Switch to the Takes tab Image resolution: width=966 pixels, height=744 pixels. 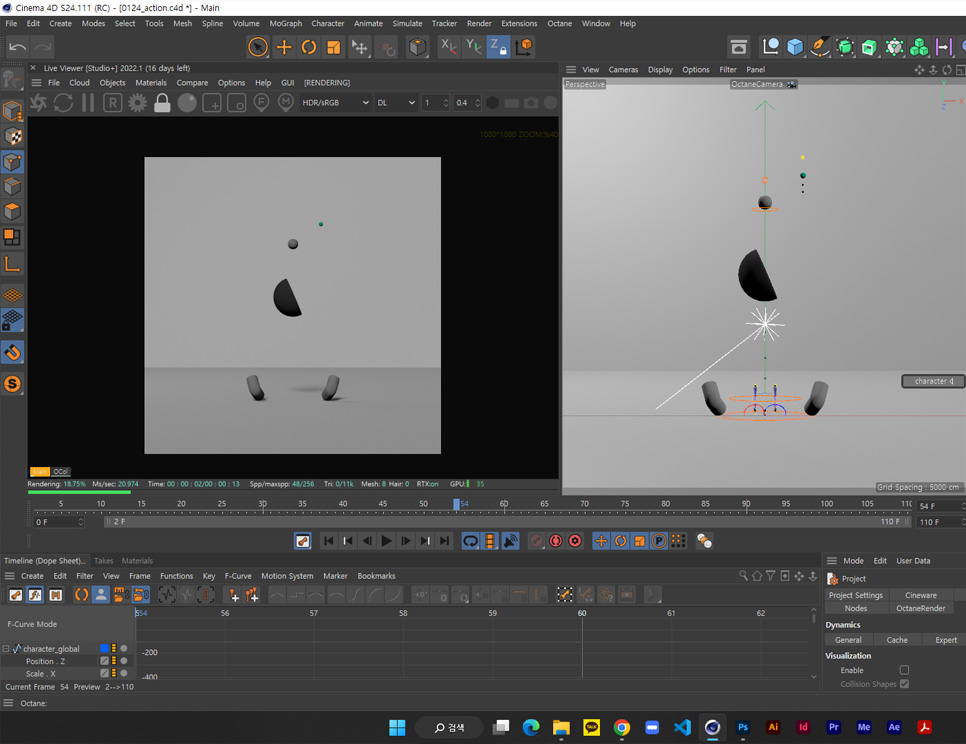[x=104, y=561]
